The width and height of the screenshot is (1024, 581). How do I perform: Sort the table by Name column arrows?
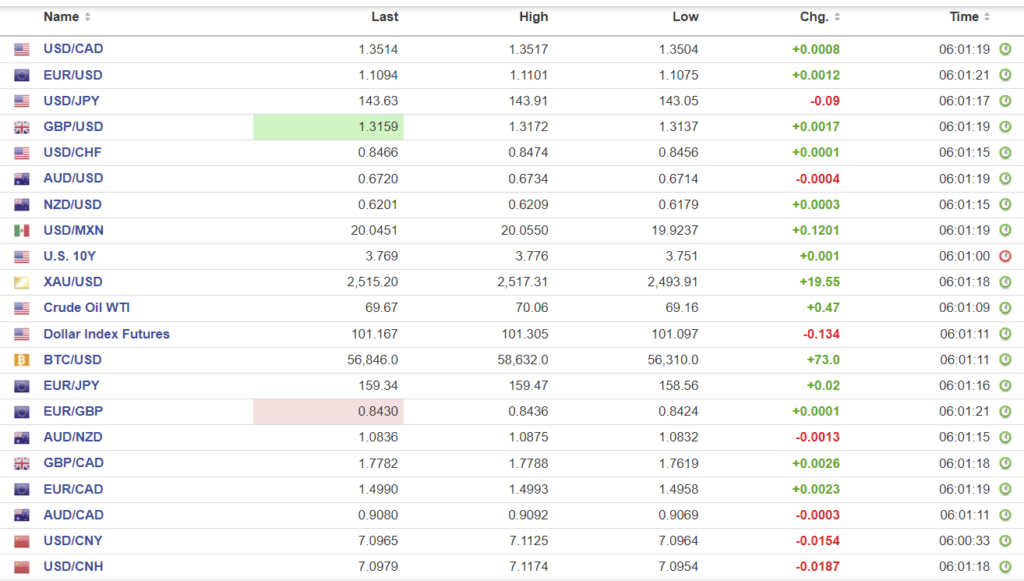pos(87,17)
